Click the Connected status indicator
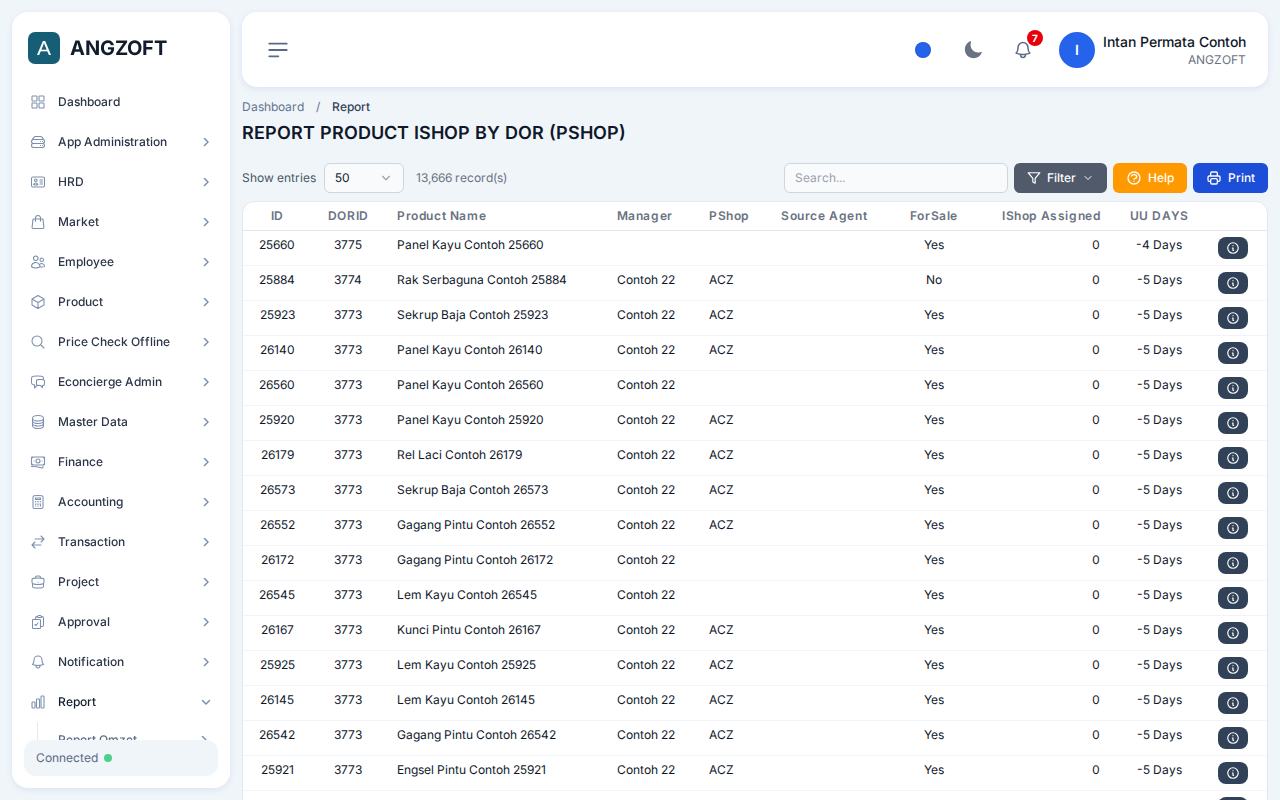 tap(121, 758)
